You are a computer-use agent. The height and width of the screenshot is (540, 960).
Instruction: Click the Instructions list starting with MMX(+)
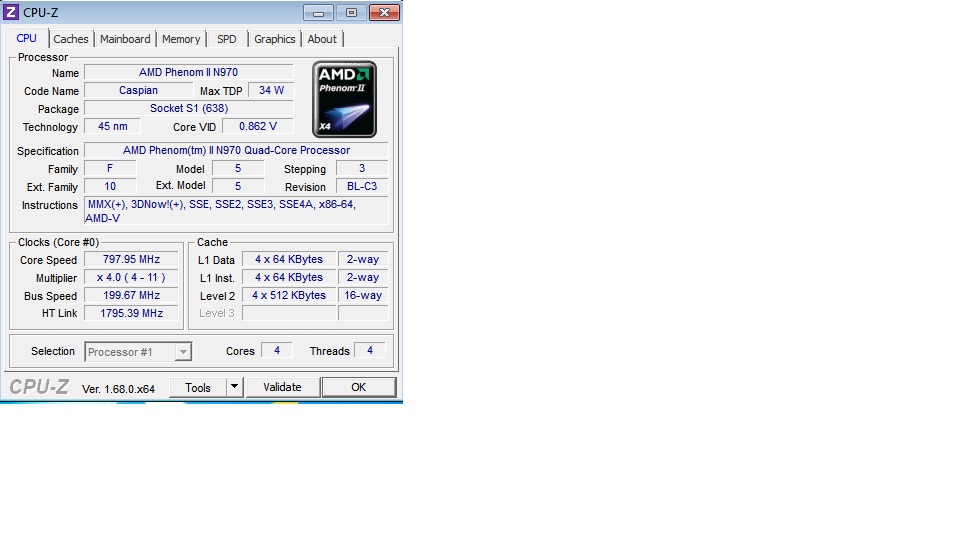236,211
